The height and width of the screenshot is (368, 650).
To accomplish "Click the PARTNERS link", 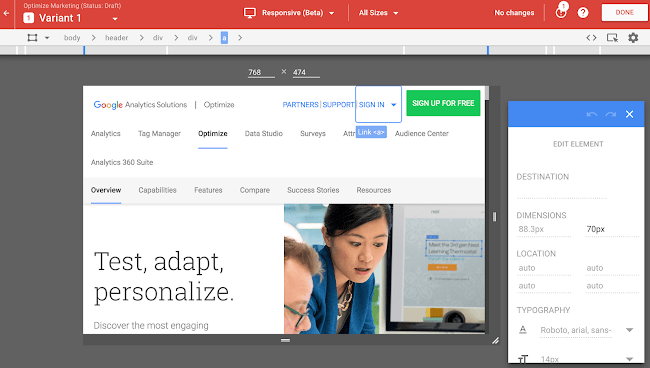I will pyautogui.click(x=300, y=105).
